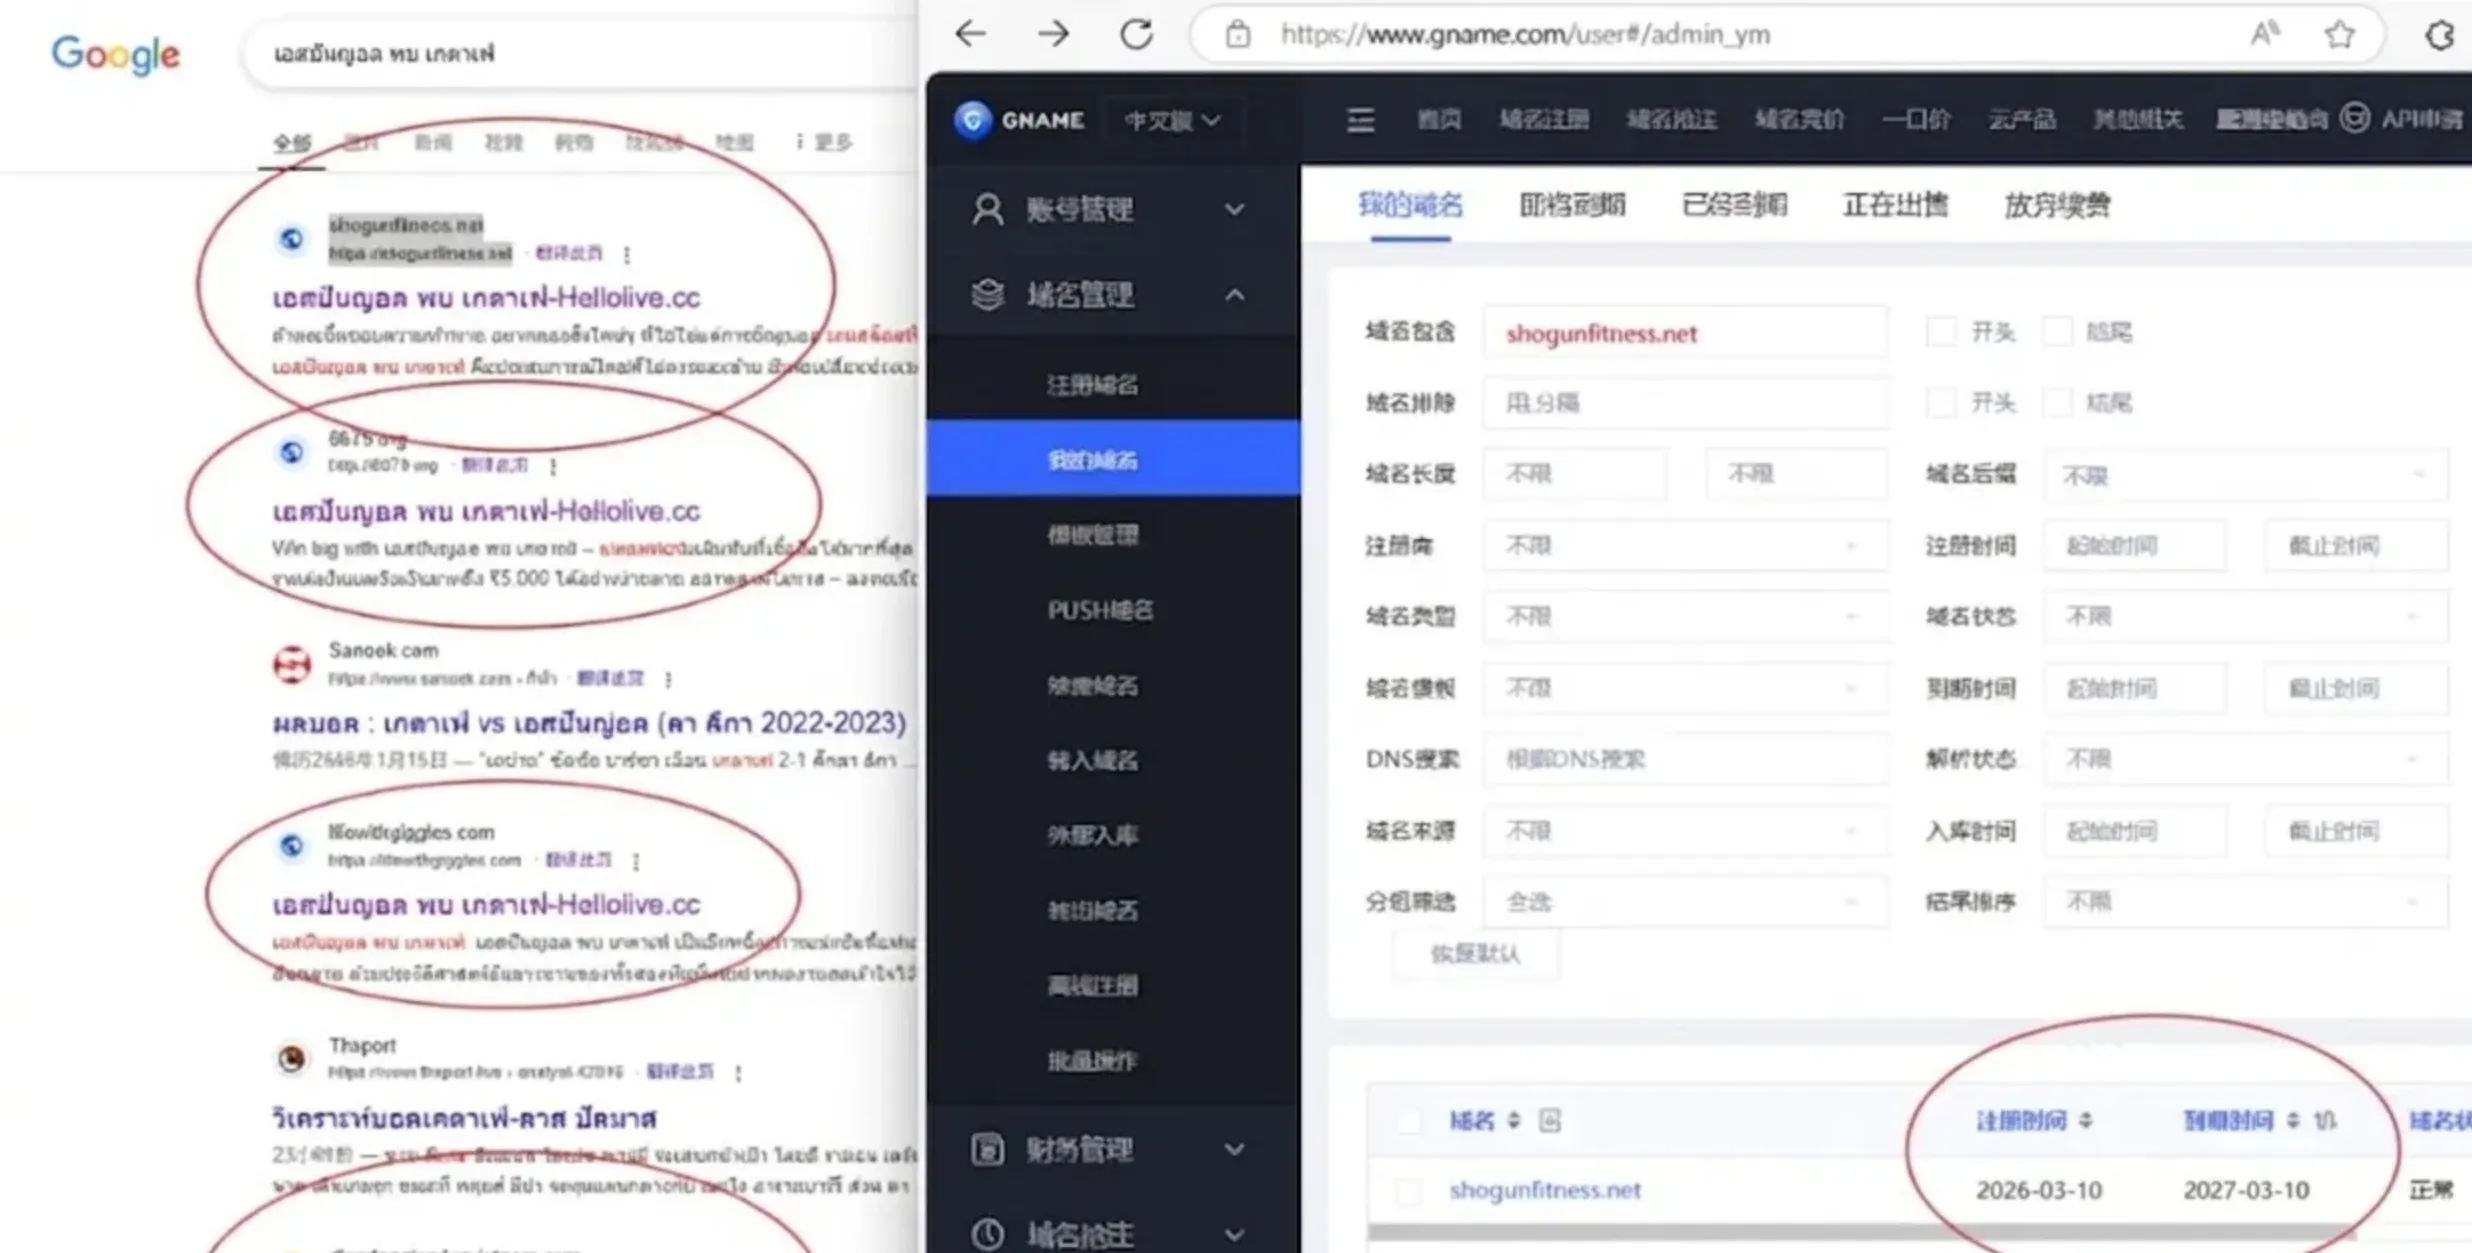2472x1253 pixels.
Task: Click the browser forward arrow
Action: pos(1053,34)
